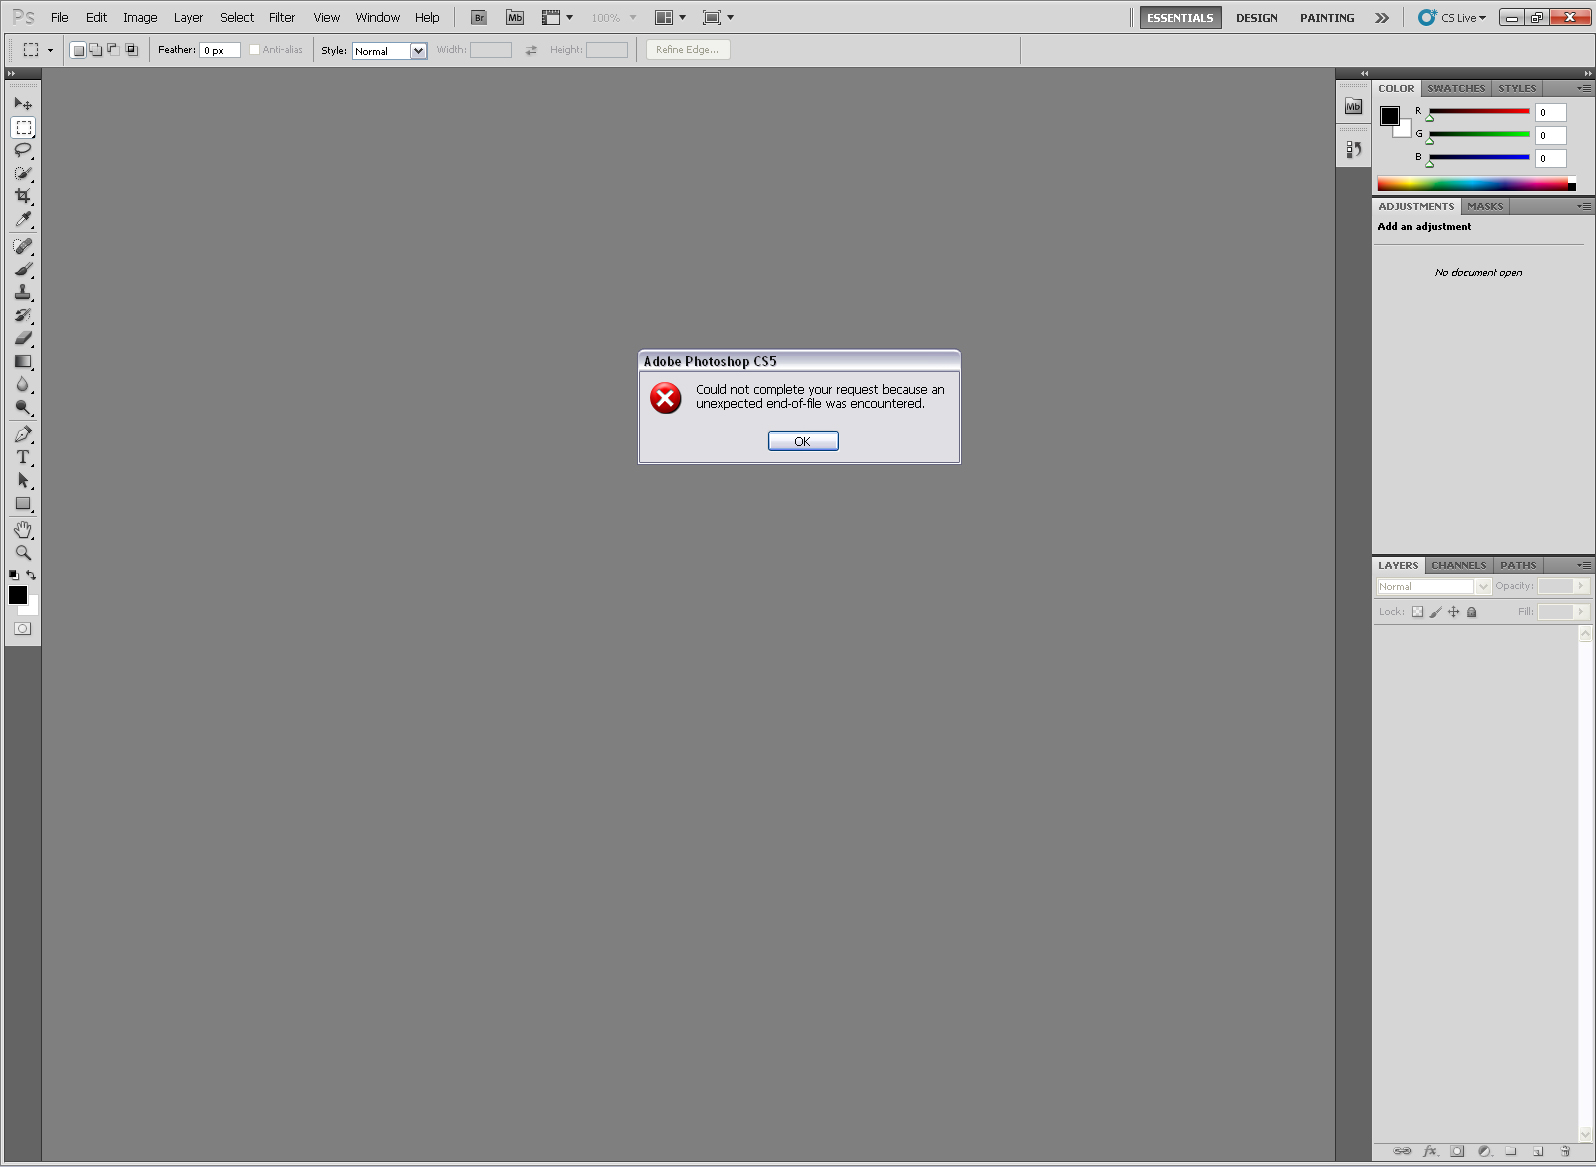Toggle Lock transparent pixels
Viewport: 1596px width, 1167px height.
[x=1417, y=612]
